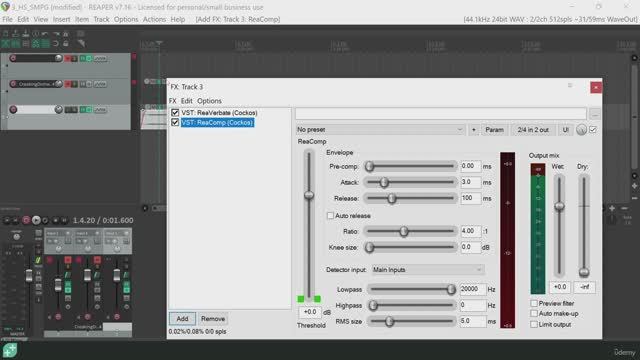
Task: Click the RMS size slider handle
Action: (x=389, y=322)
